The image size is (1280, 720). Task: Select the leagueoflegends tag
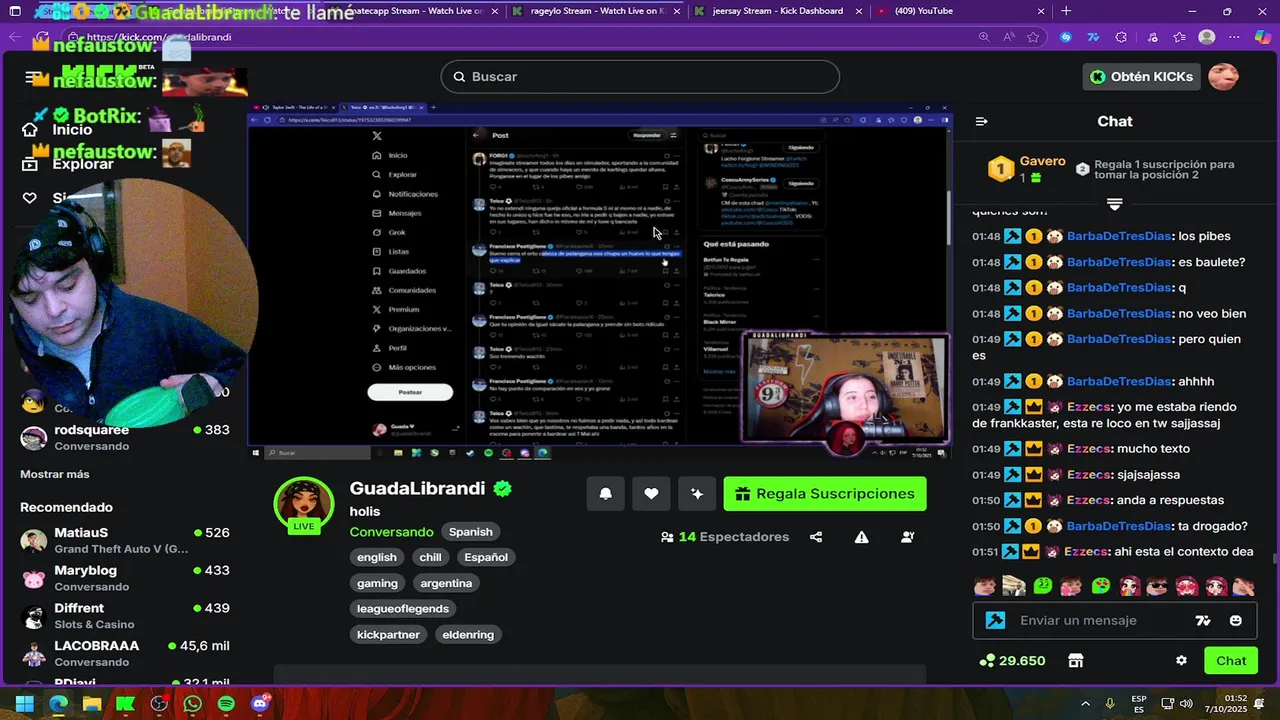pos(403,609)
